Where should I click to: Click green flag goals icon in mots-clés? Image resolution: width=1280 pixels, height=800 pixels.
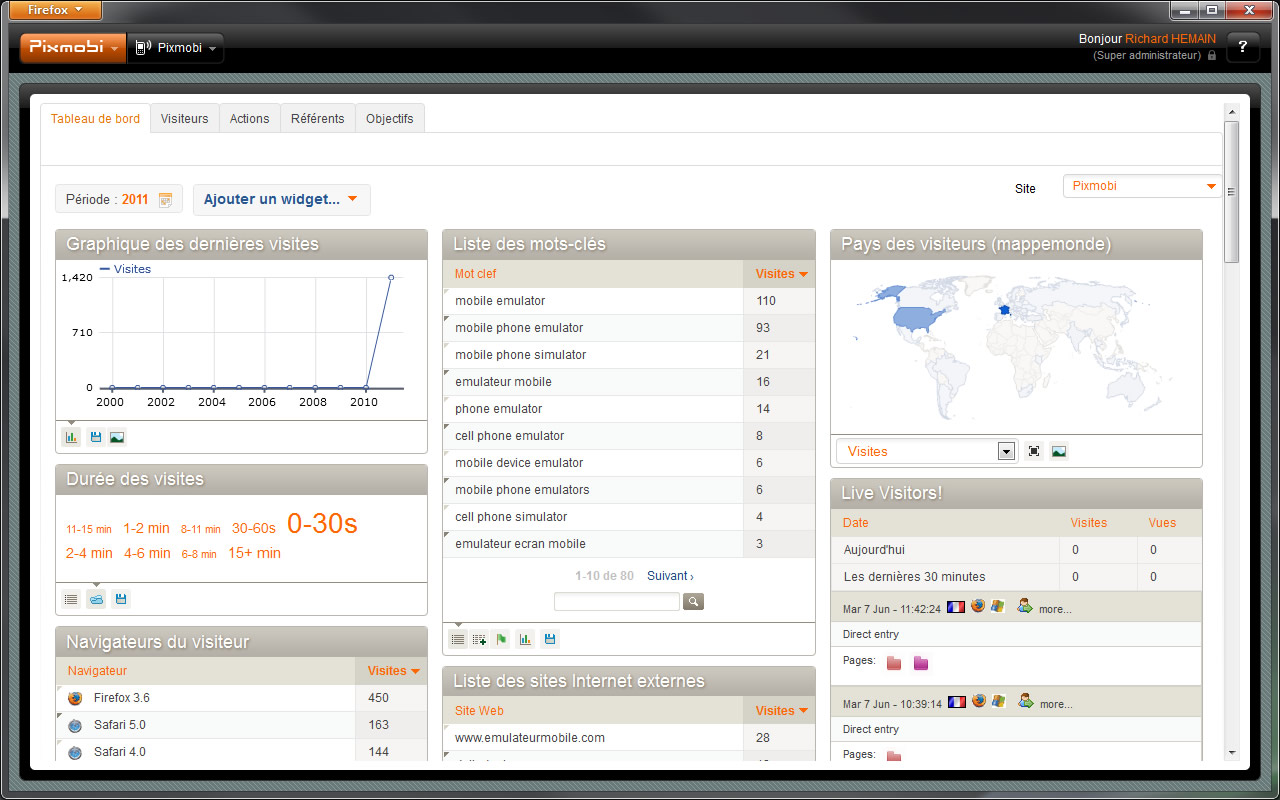502,639
